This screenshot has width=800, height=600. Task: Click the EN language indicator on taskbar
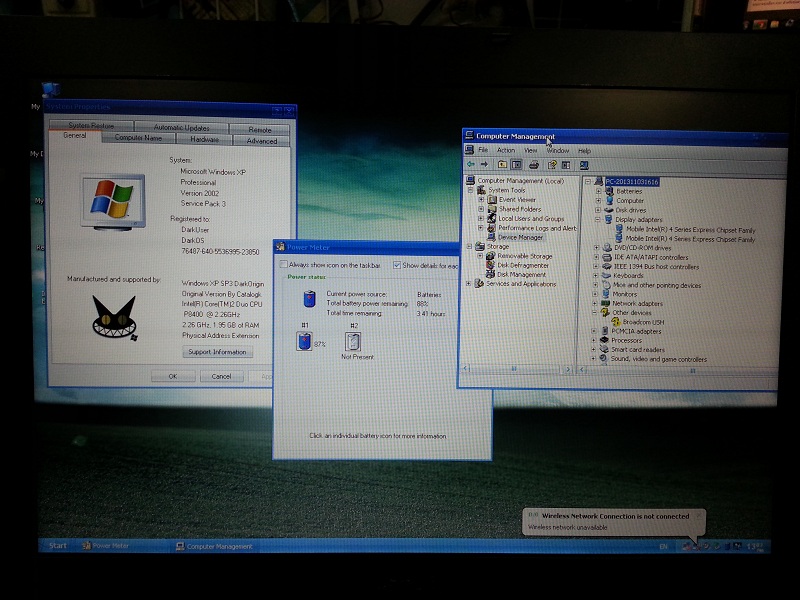click(x=664, y=546)
